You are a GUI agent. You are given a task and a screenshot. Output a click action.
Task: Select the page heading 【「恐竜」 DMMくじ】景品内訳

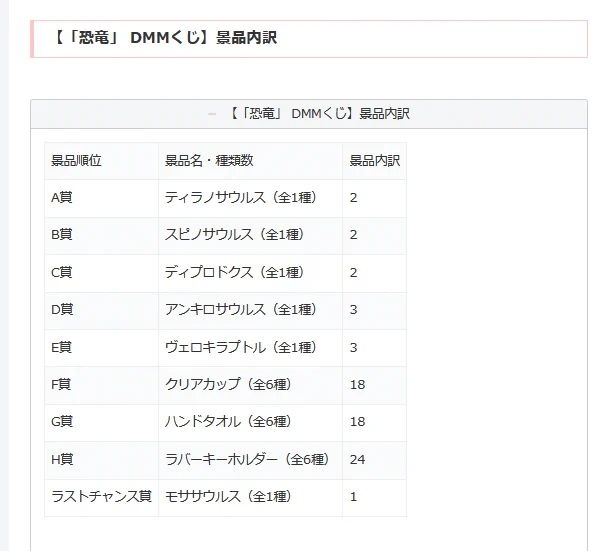pos(165,38)
